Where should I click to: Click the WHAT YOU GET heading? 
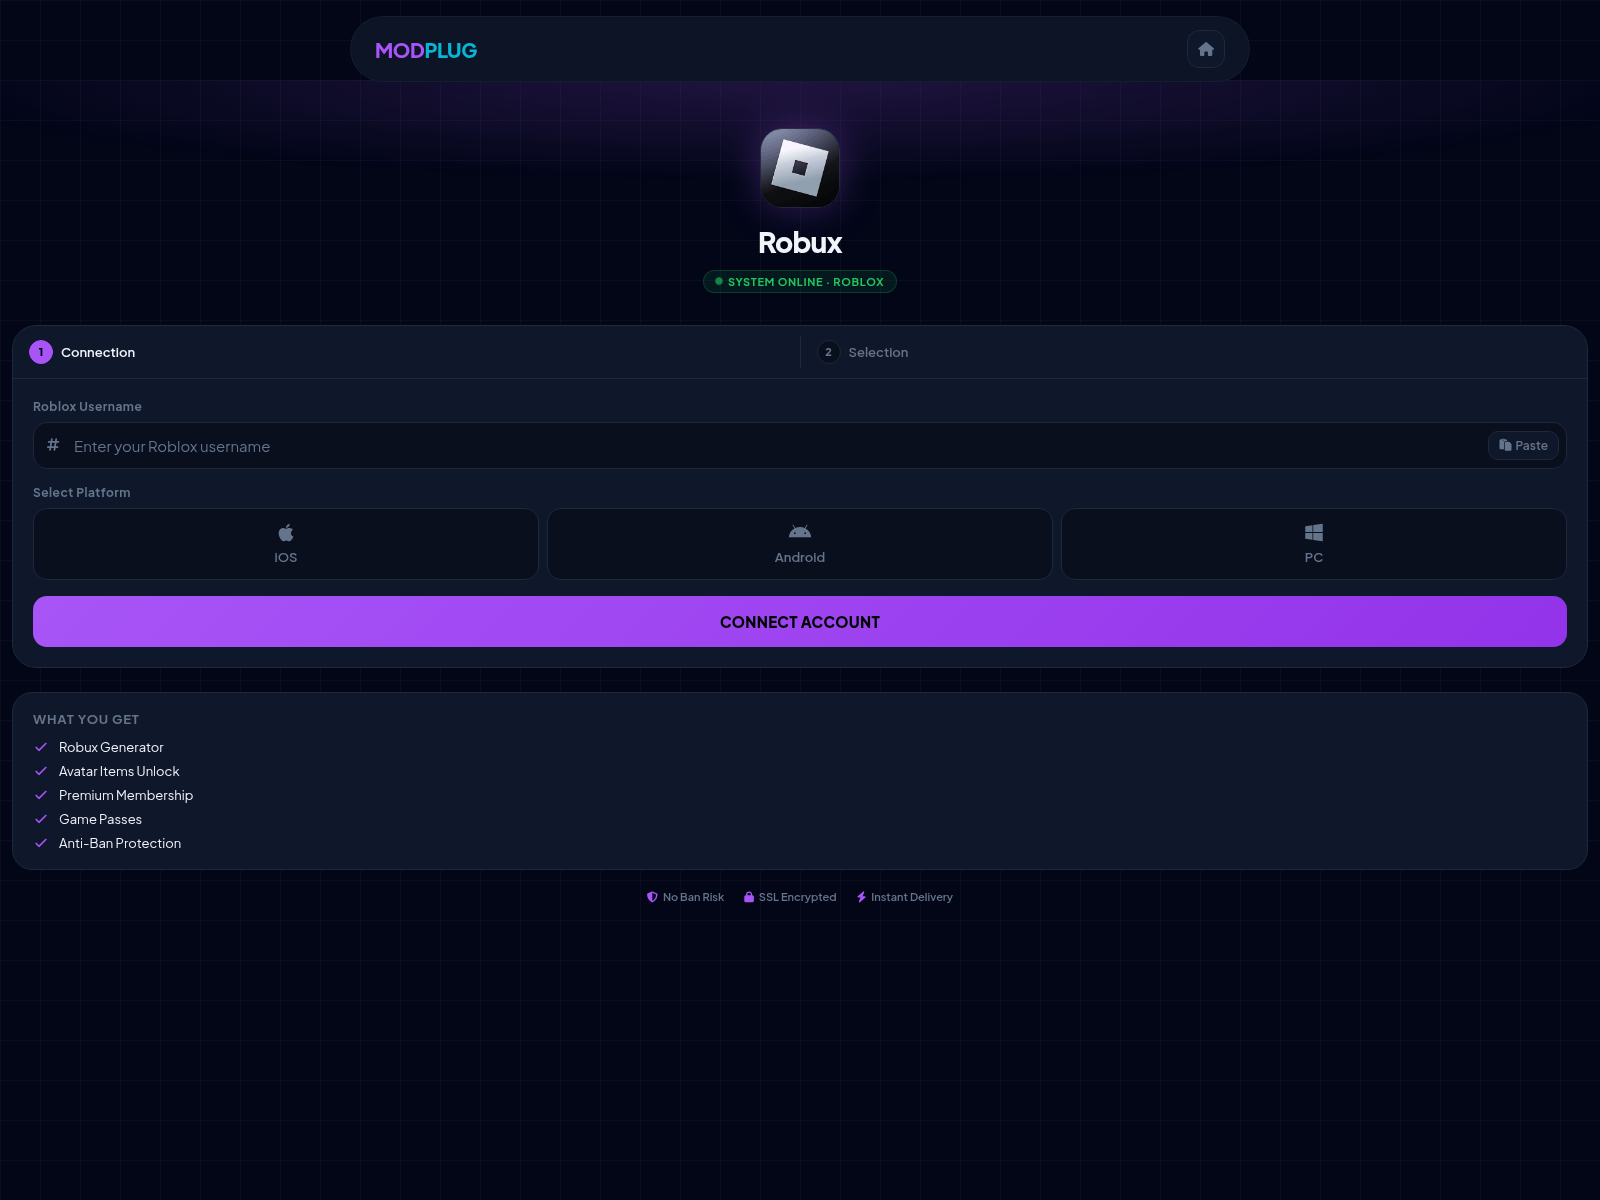tap(86, 719)
